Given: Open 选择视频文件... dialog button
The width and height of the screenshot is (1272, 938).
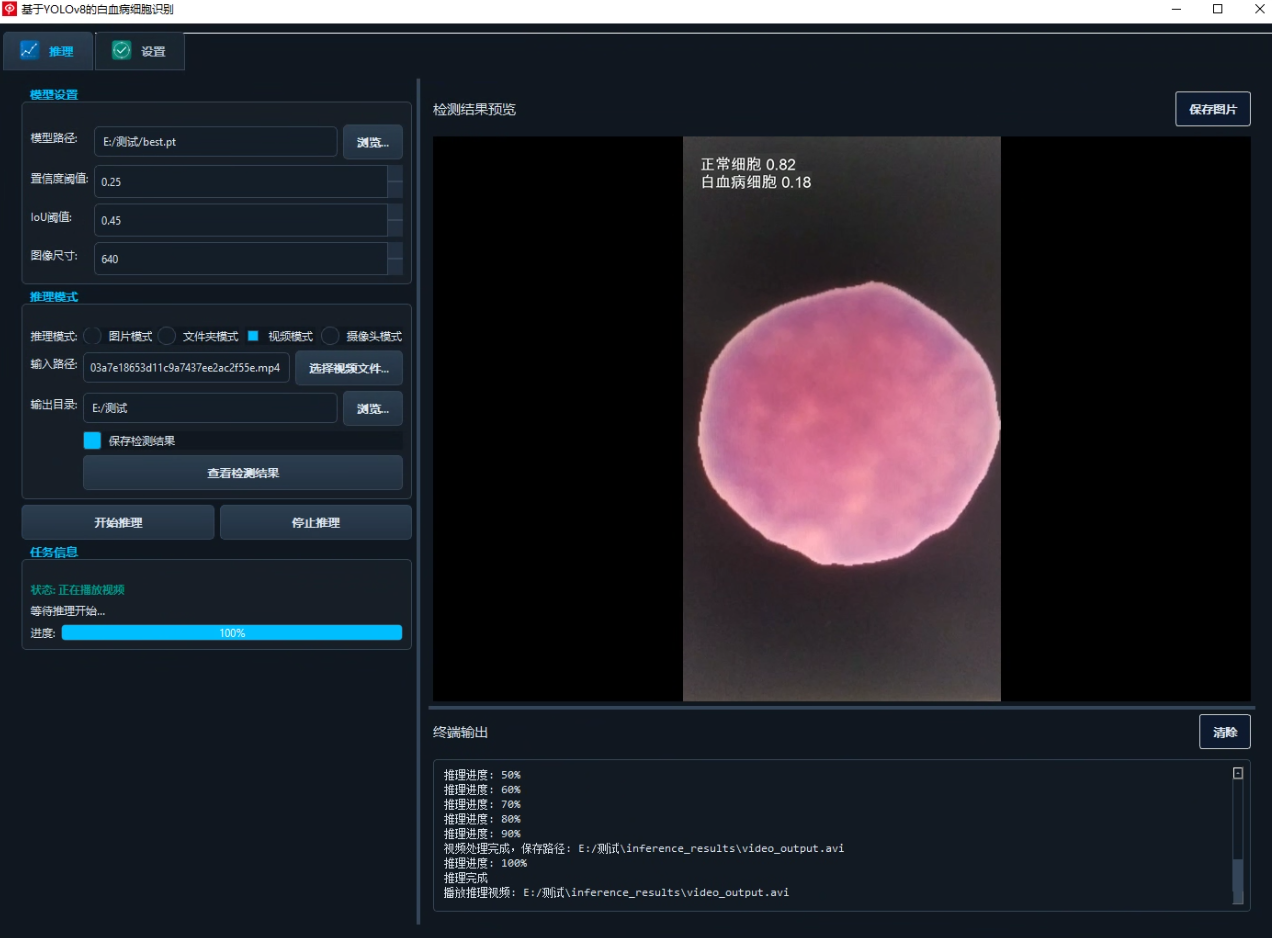Looking at the screenshot, I should (x=349, y=368).
